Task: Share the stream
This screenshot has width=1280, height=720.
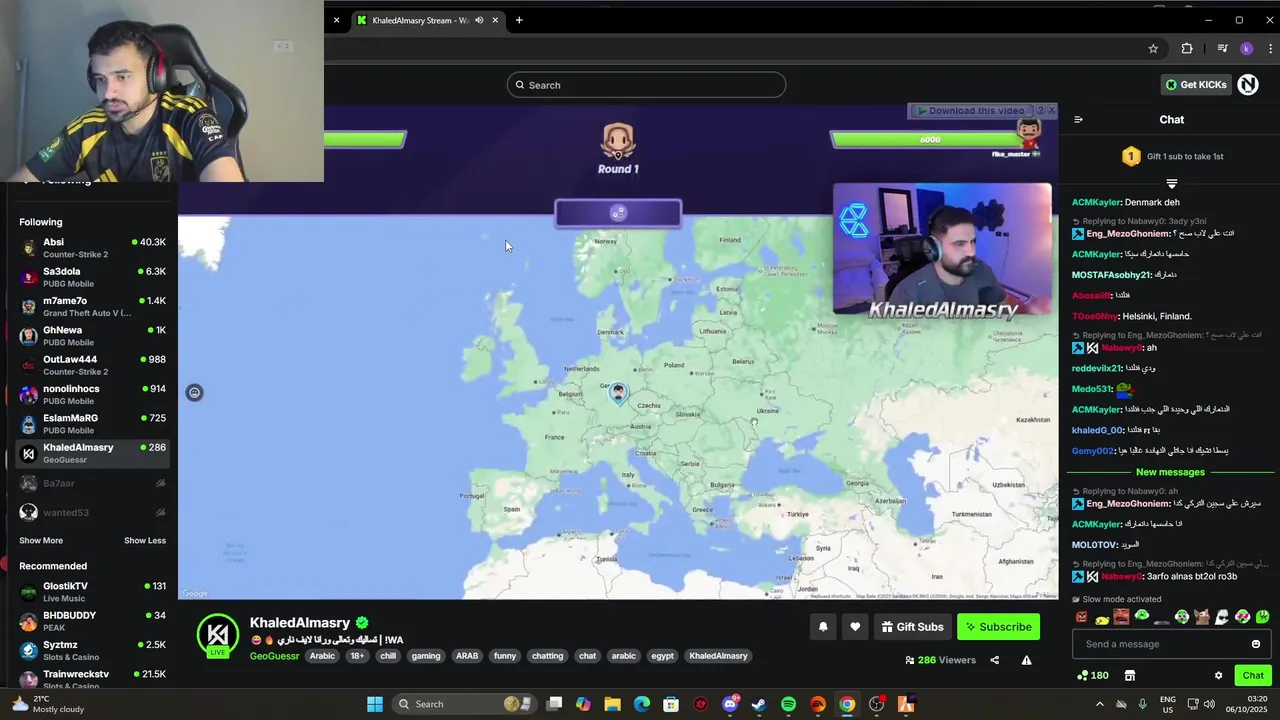Action: click(x=994, y=660)
